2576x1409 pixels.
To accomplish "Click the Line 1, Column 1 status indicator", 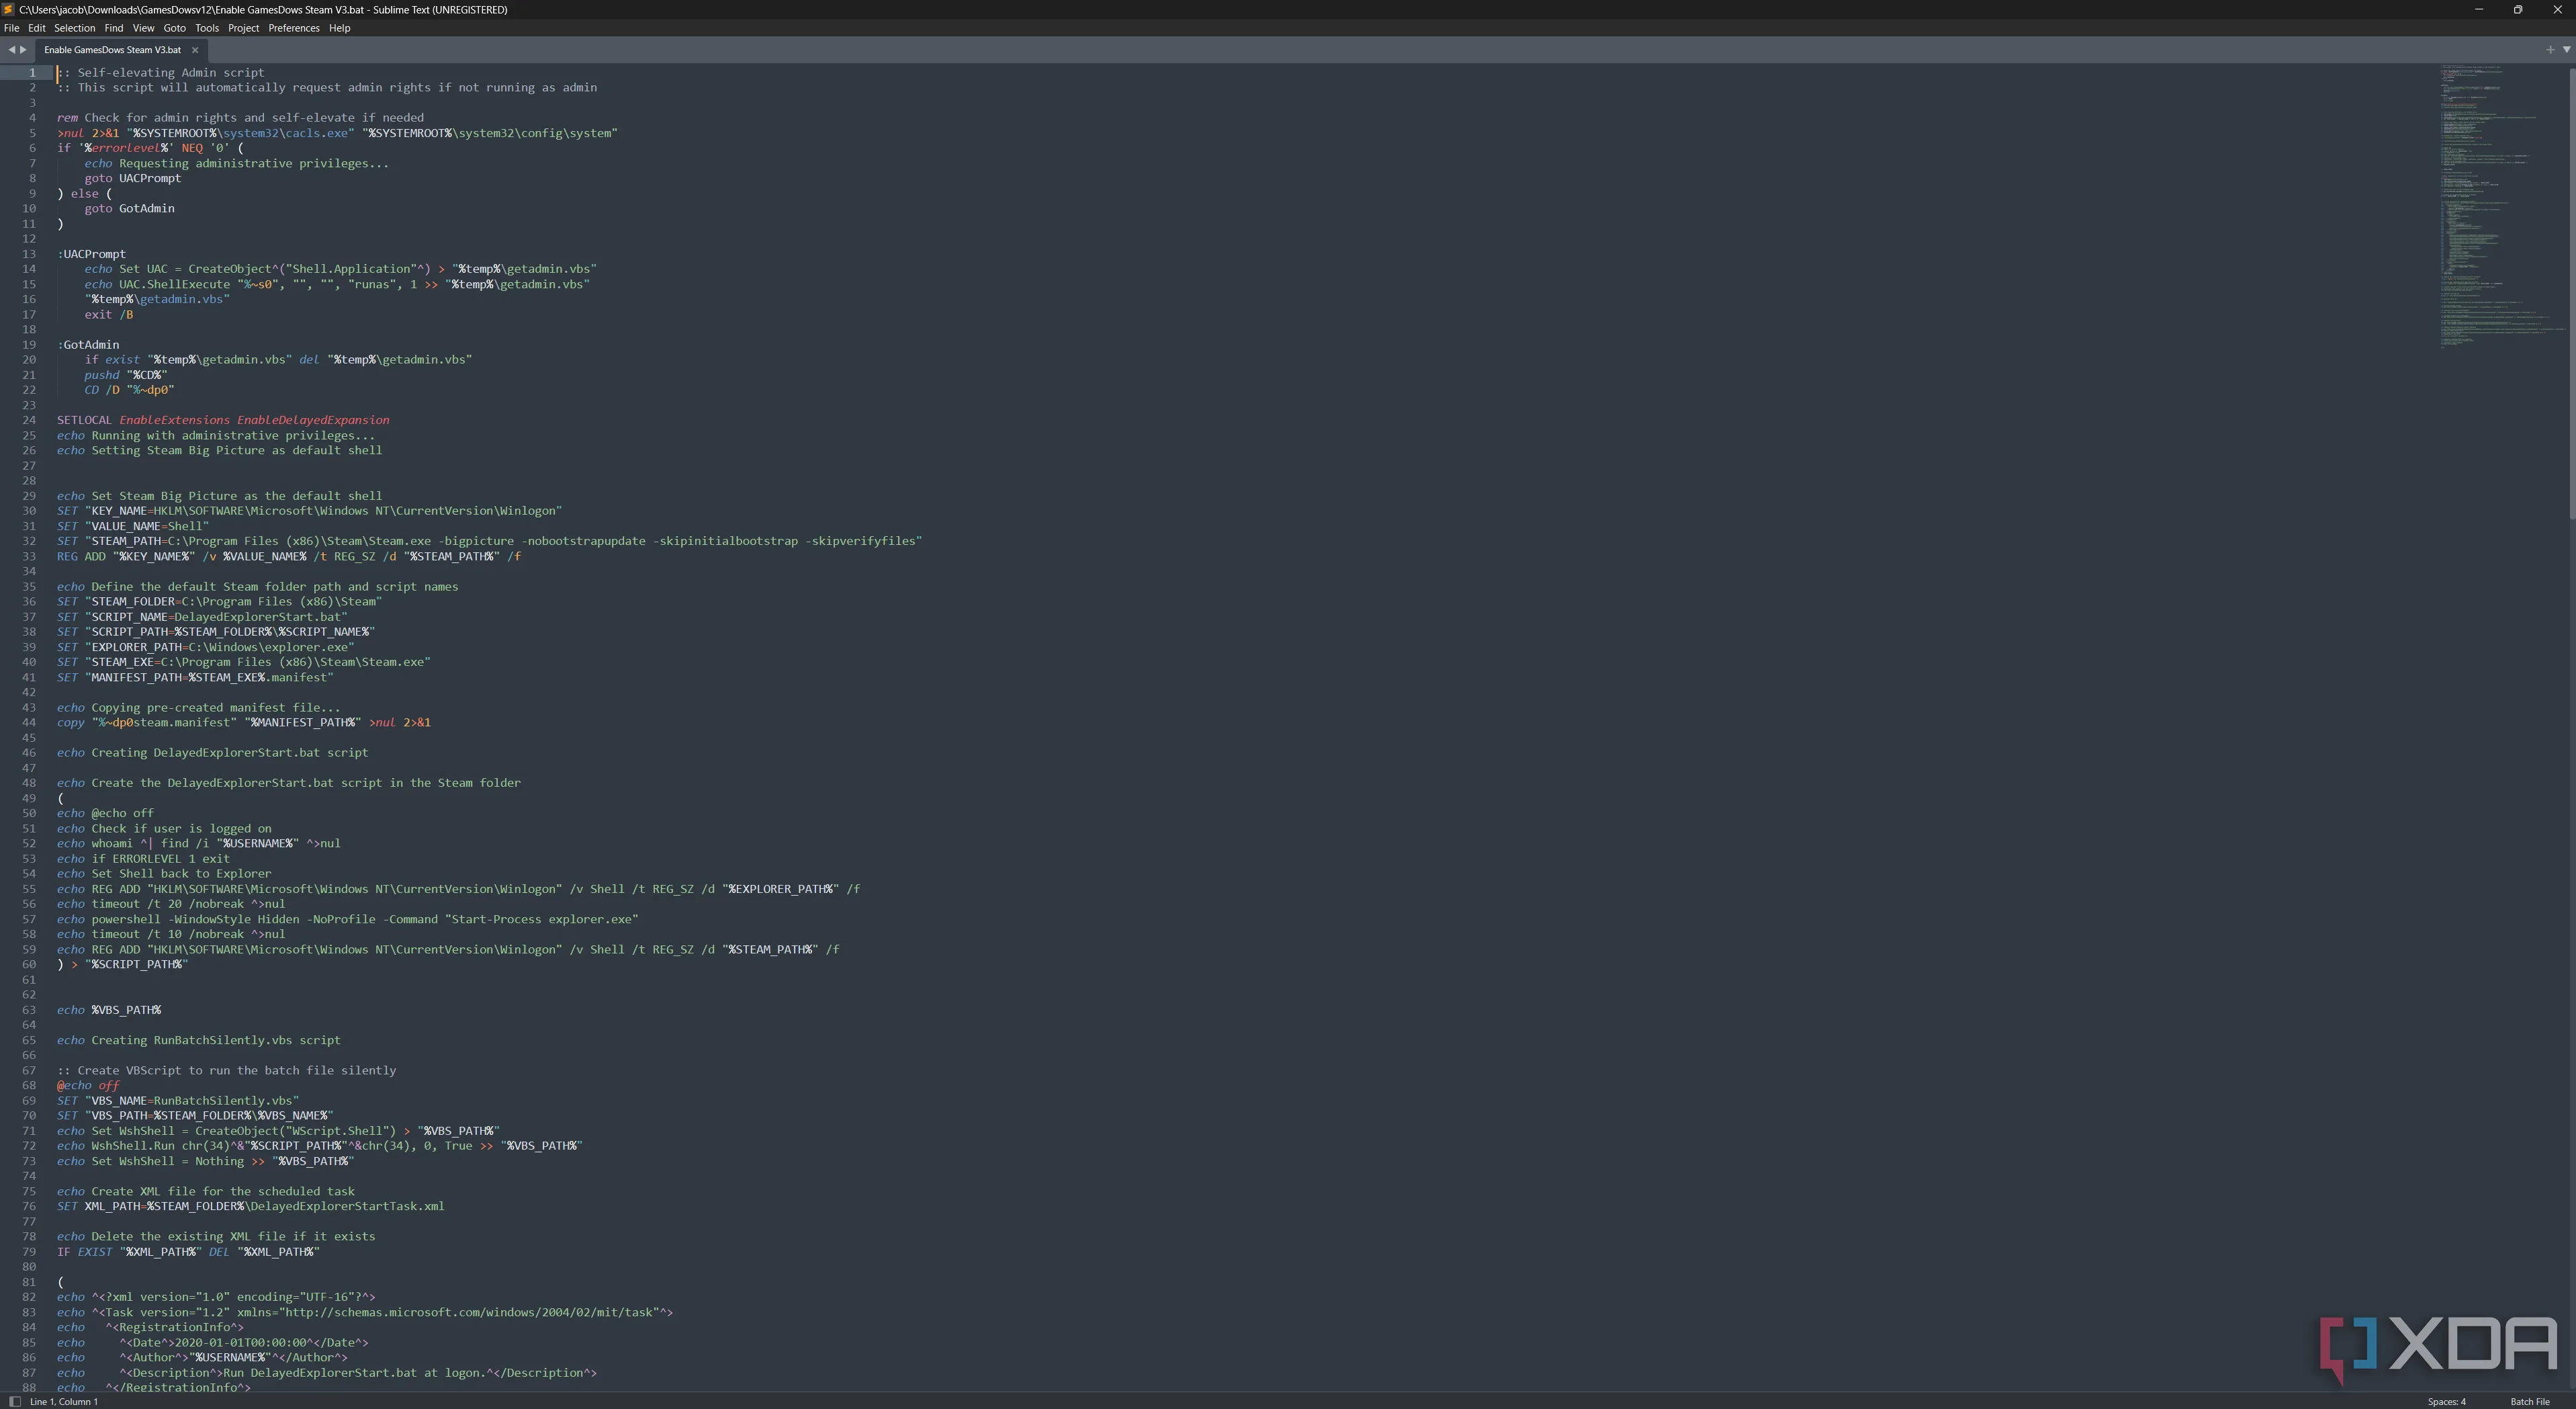I will coord(64,1401).
